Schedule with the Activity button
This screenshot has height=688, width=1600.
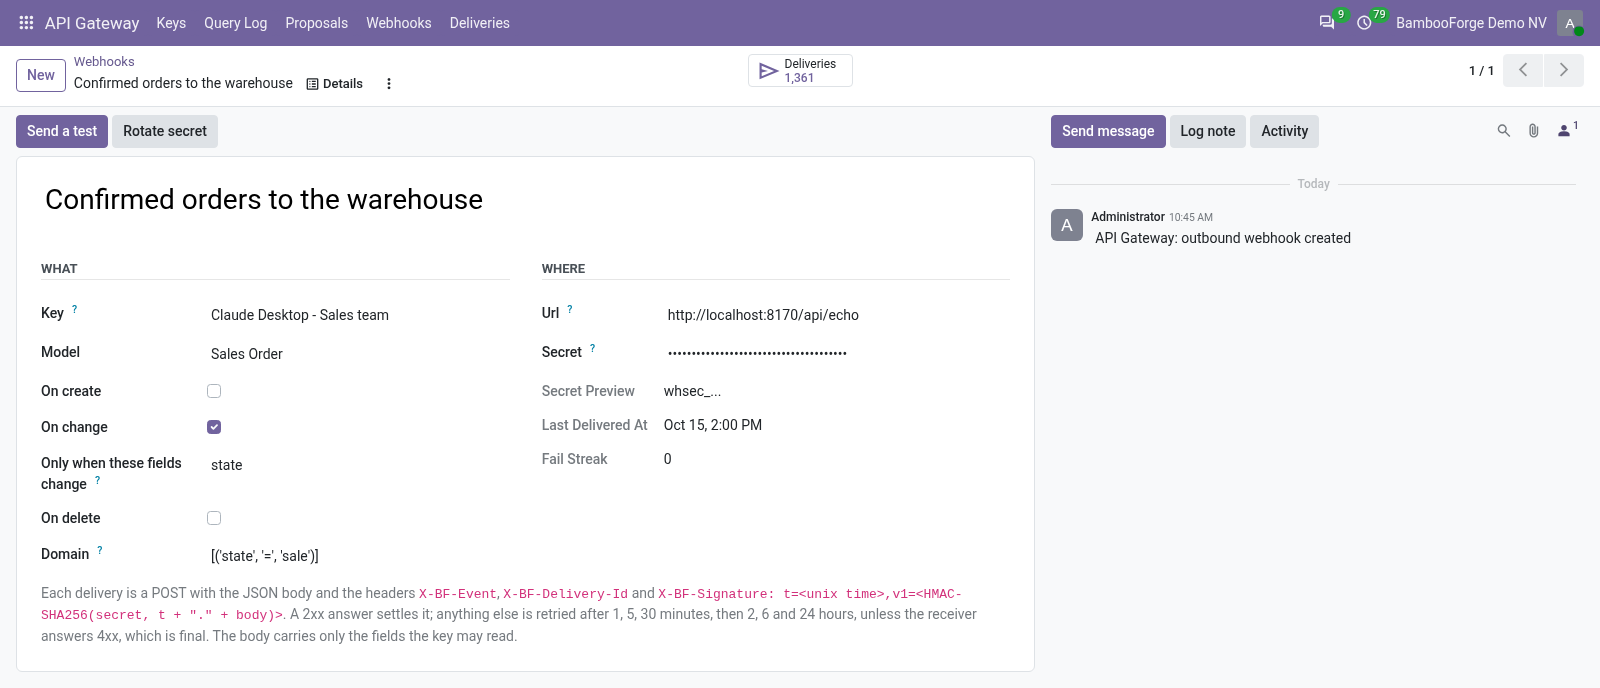click(1284, 131)
